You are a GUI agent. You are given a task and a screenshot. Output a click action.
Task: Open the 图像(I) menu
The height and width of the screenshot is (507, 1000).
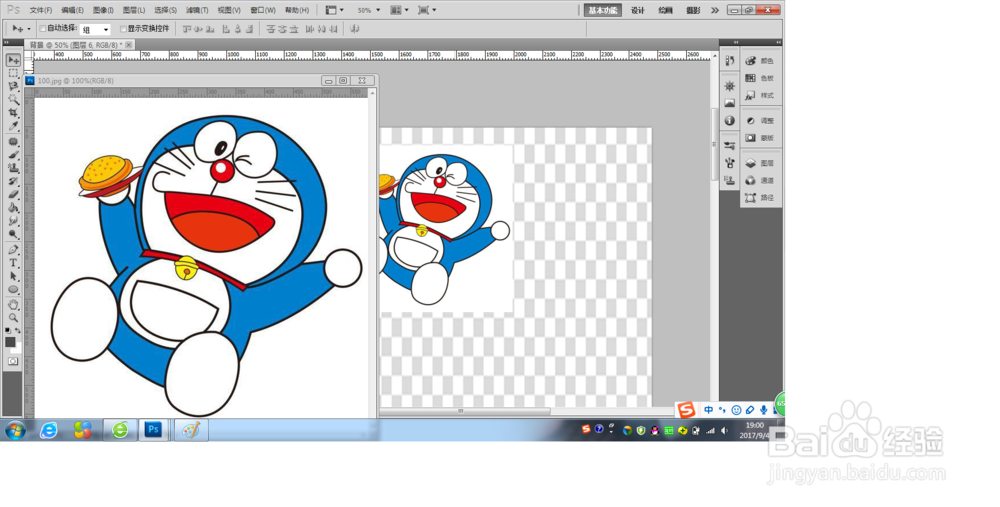[x=103, y=10]
